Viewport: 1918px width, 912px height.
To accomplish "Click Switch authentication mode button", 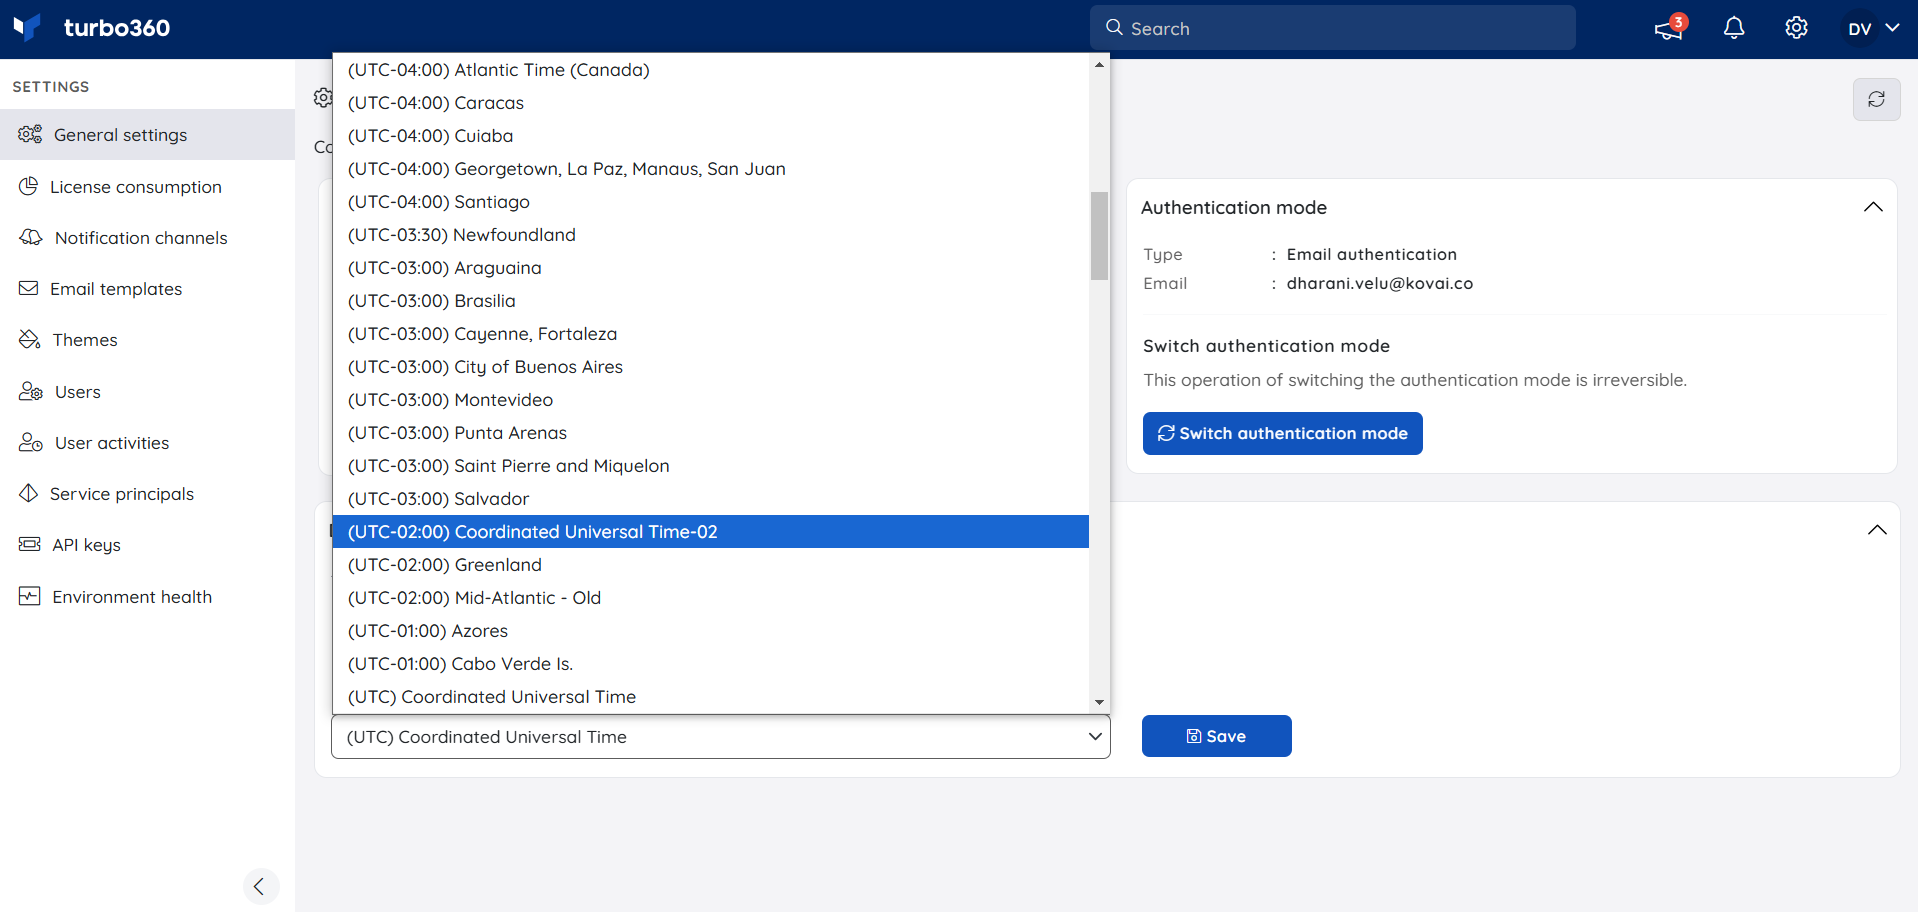I will coord(1282,433).
